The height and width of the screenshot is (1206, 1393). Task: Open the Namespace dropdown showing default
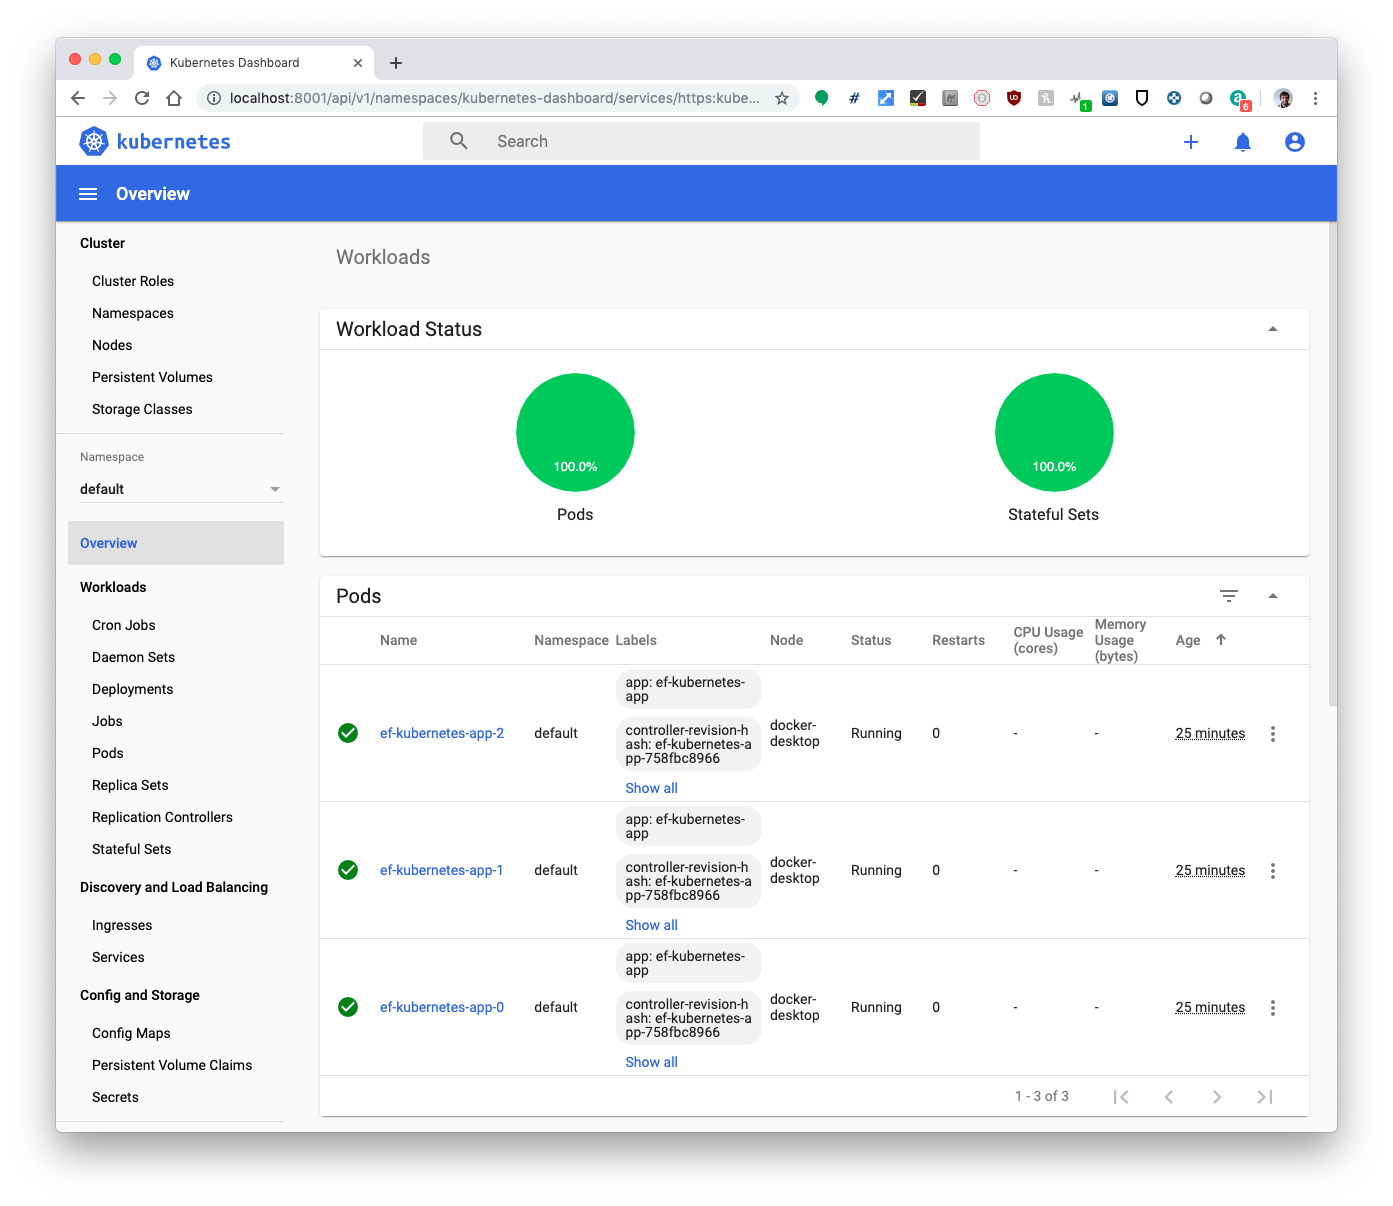pos(181,489)
